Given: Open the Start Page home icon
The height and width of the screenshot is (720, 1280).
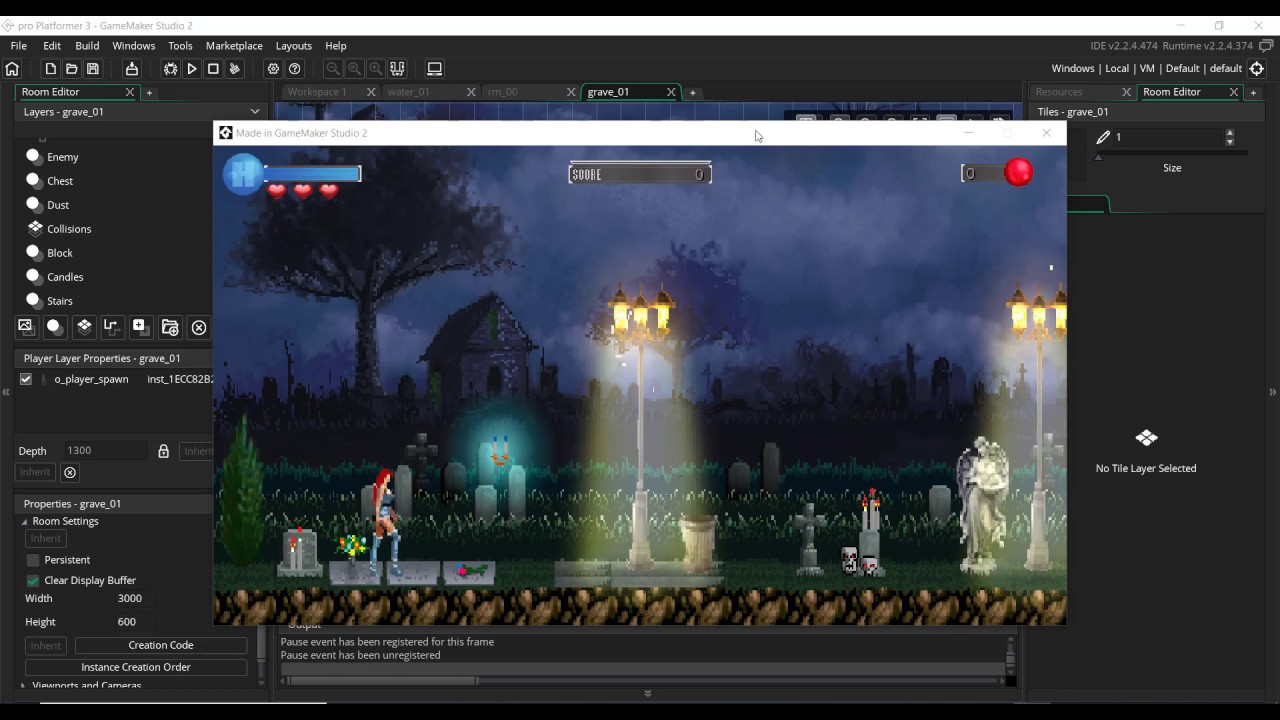Looking at the screenshot, I should (12, 69).
